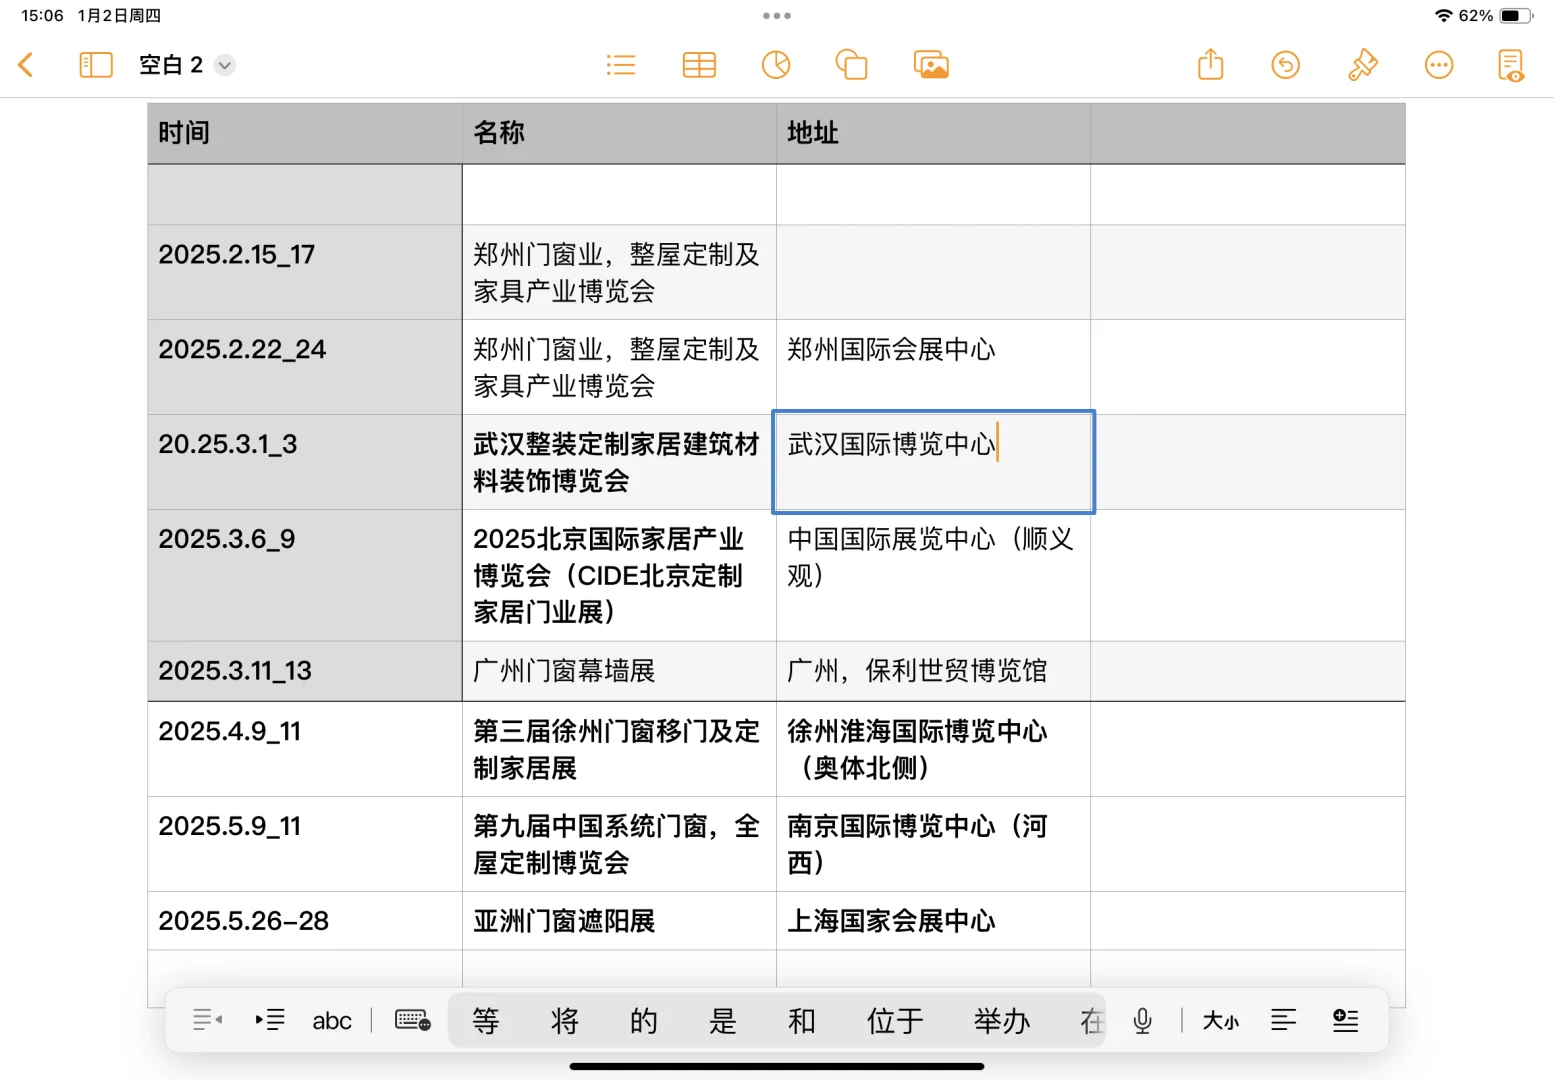This screenshot has width=1554, height=1080.
Task: Select the exhibition name in the 2025.2.22_24 row
Action: point(619,367)
